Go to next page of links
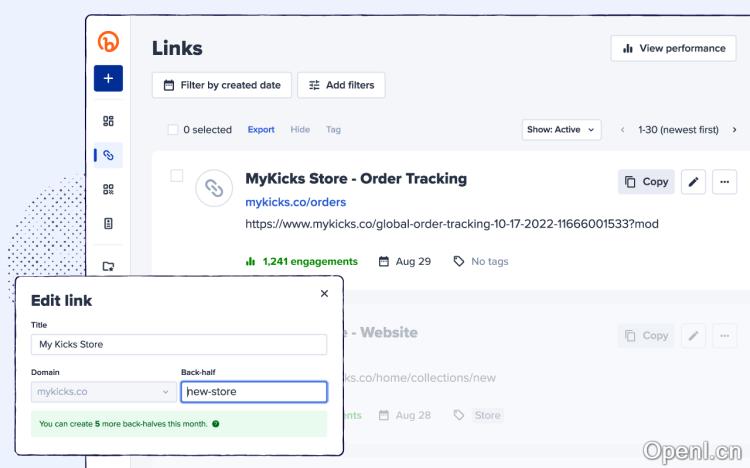Viewport: 750px width, 468px height. click(x=735, y=130)
